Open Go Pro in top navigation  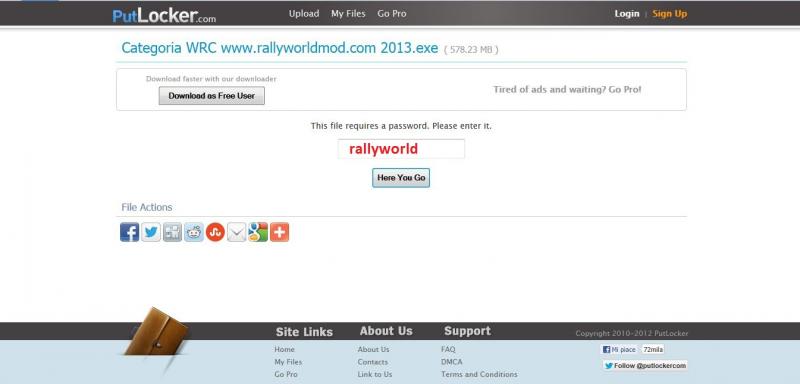(392, 14)
